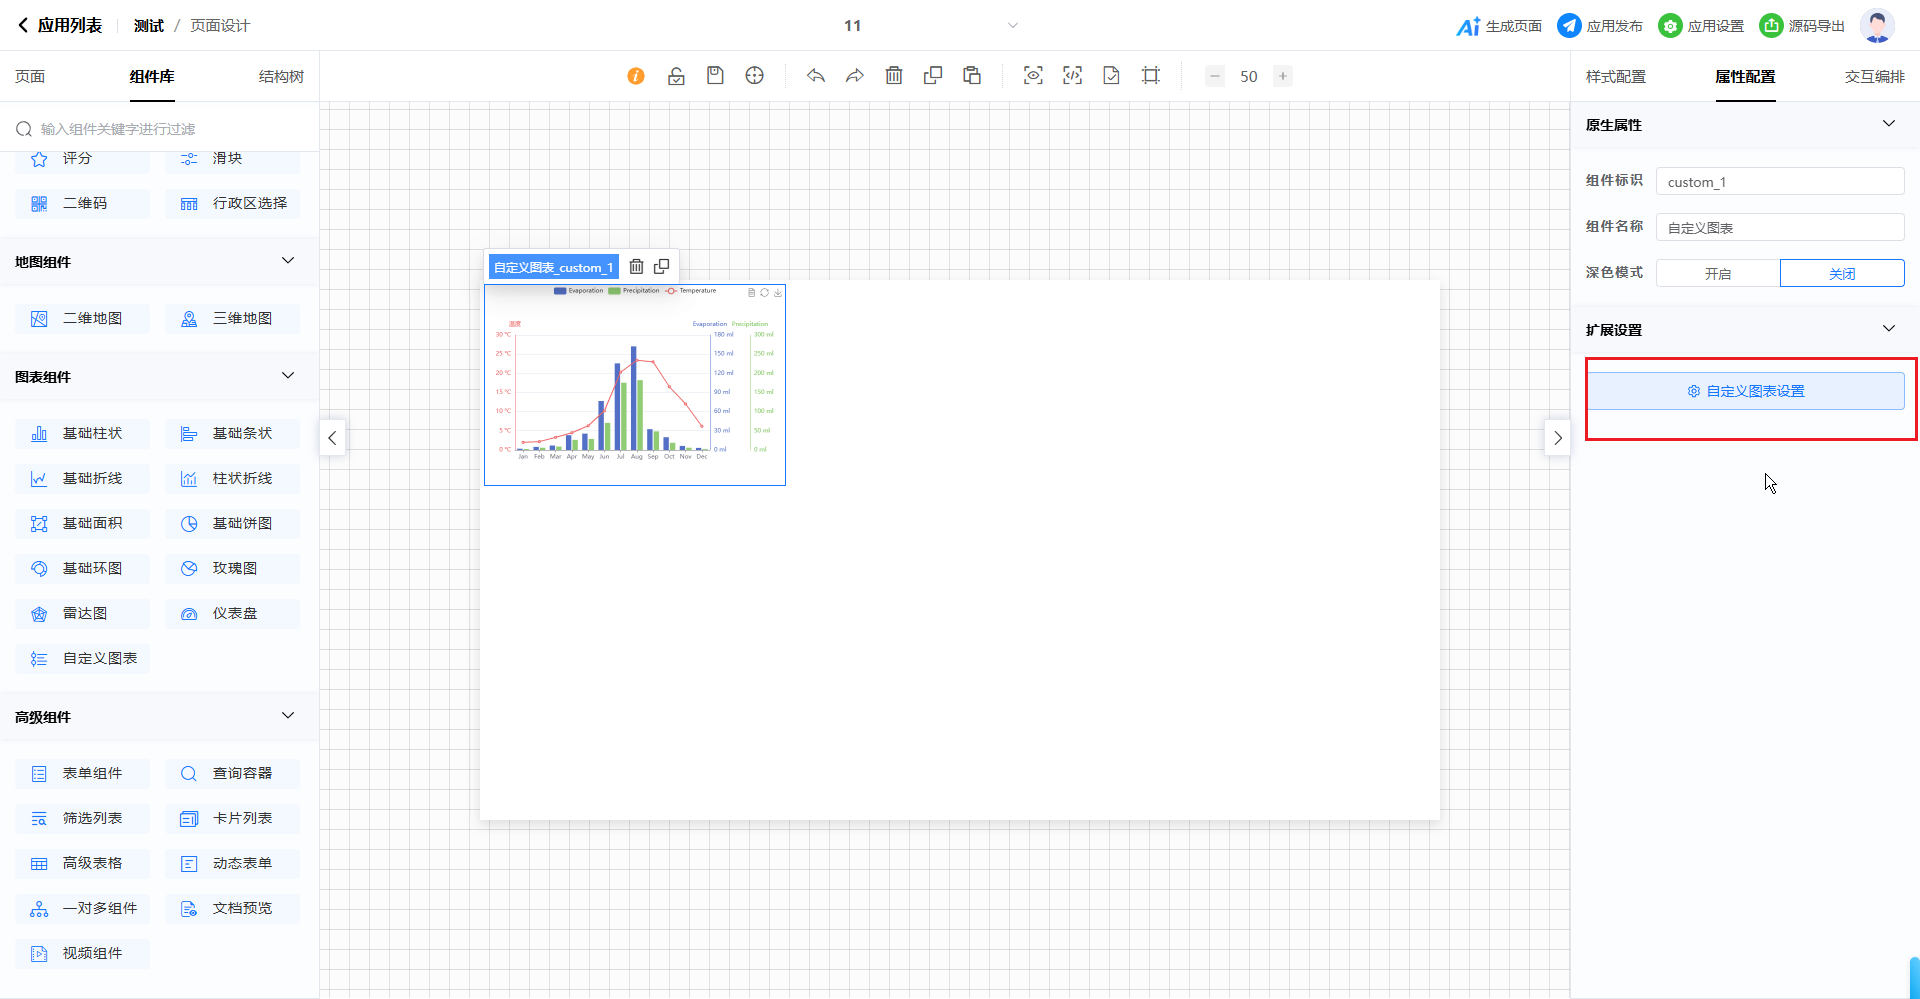Click the toolbar trash delete icon
The image size is (1920, 999).
click(x=894, y=76)
